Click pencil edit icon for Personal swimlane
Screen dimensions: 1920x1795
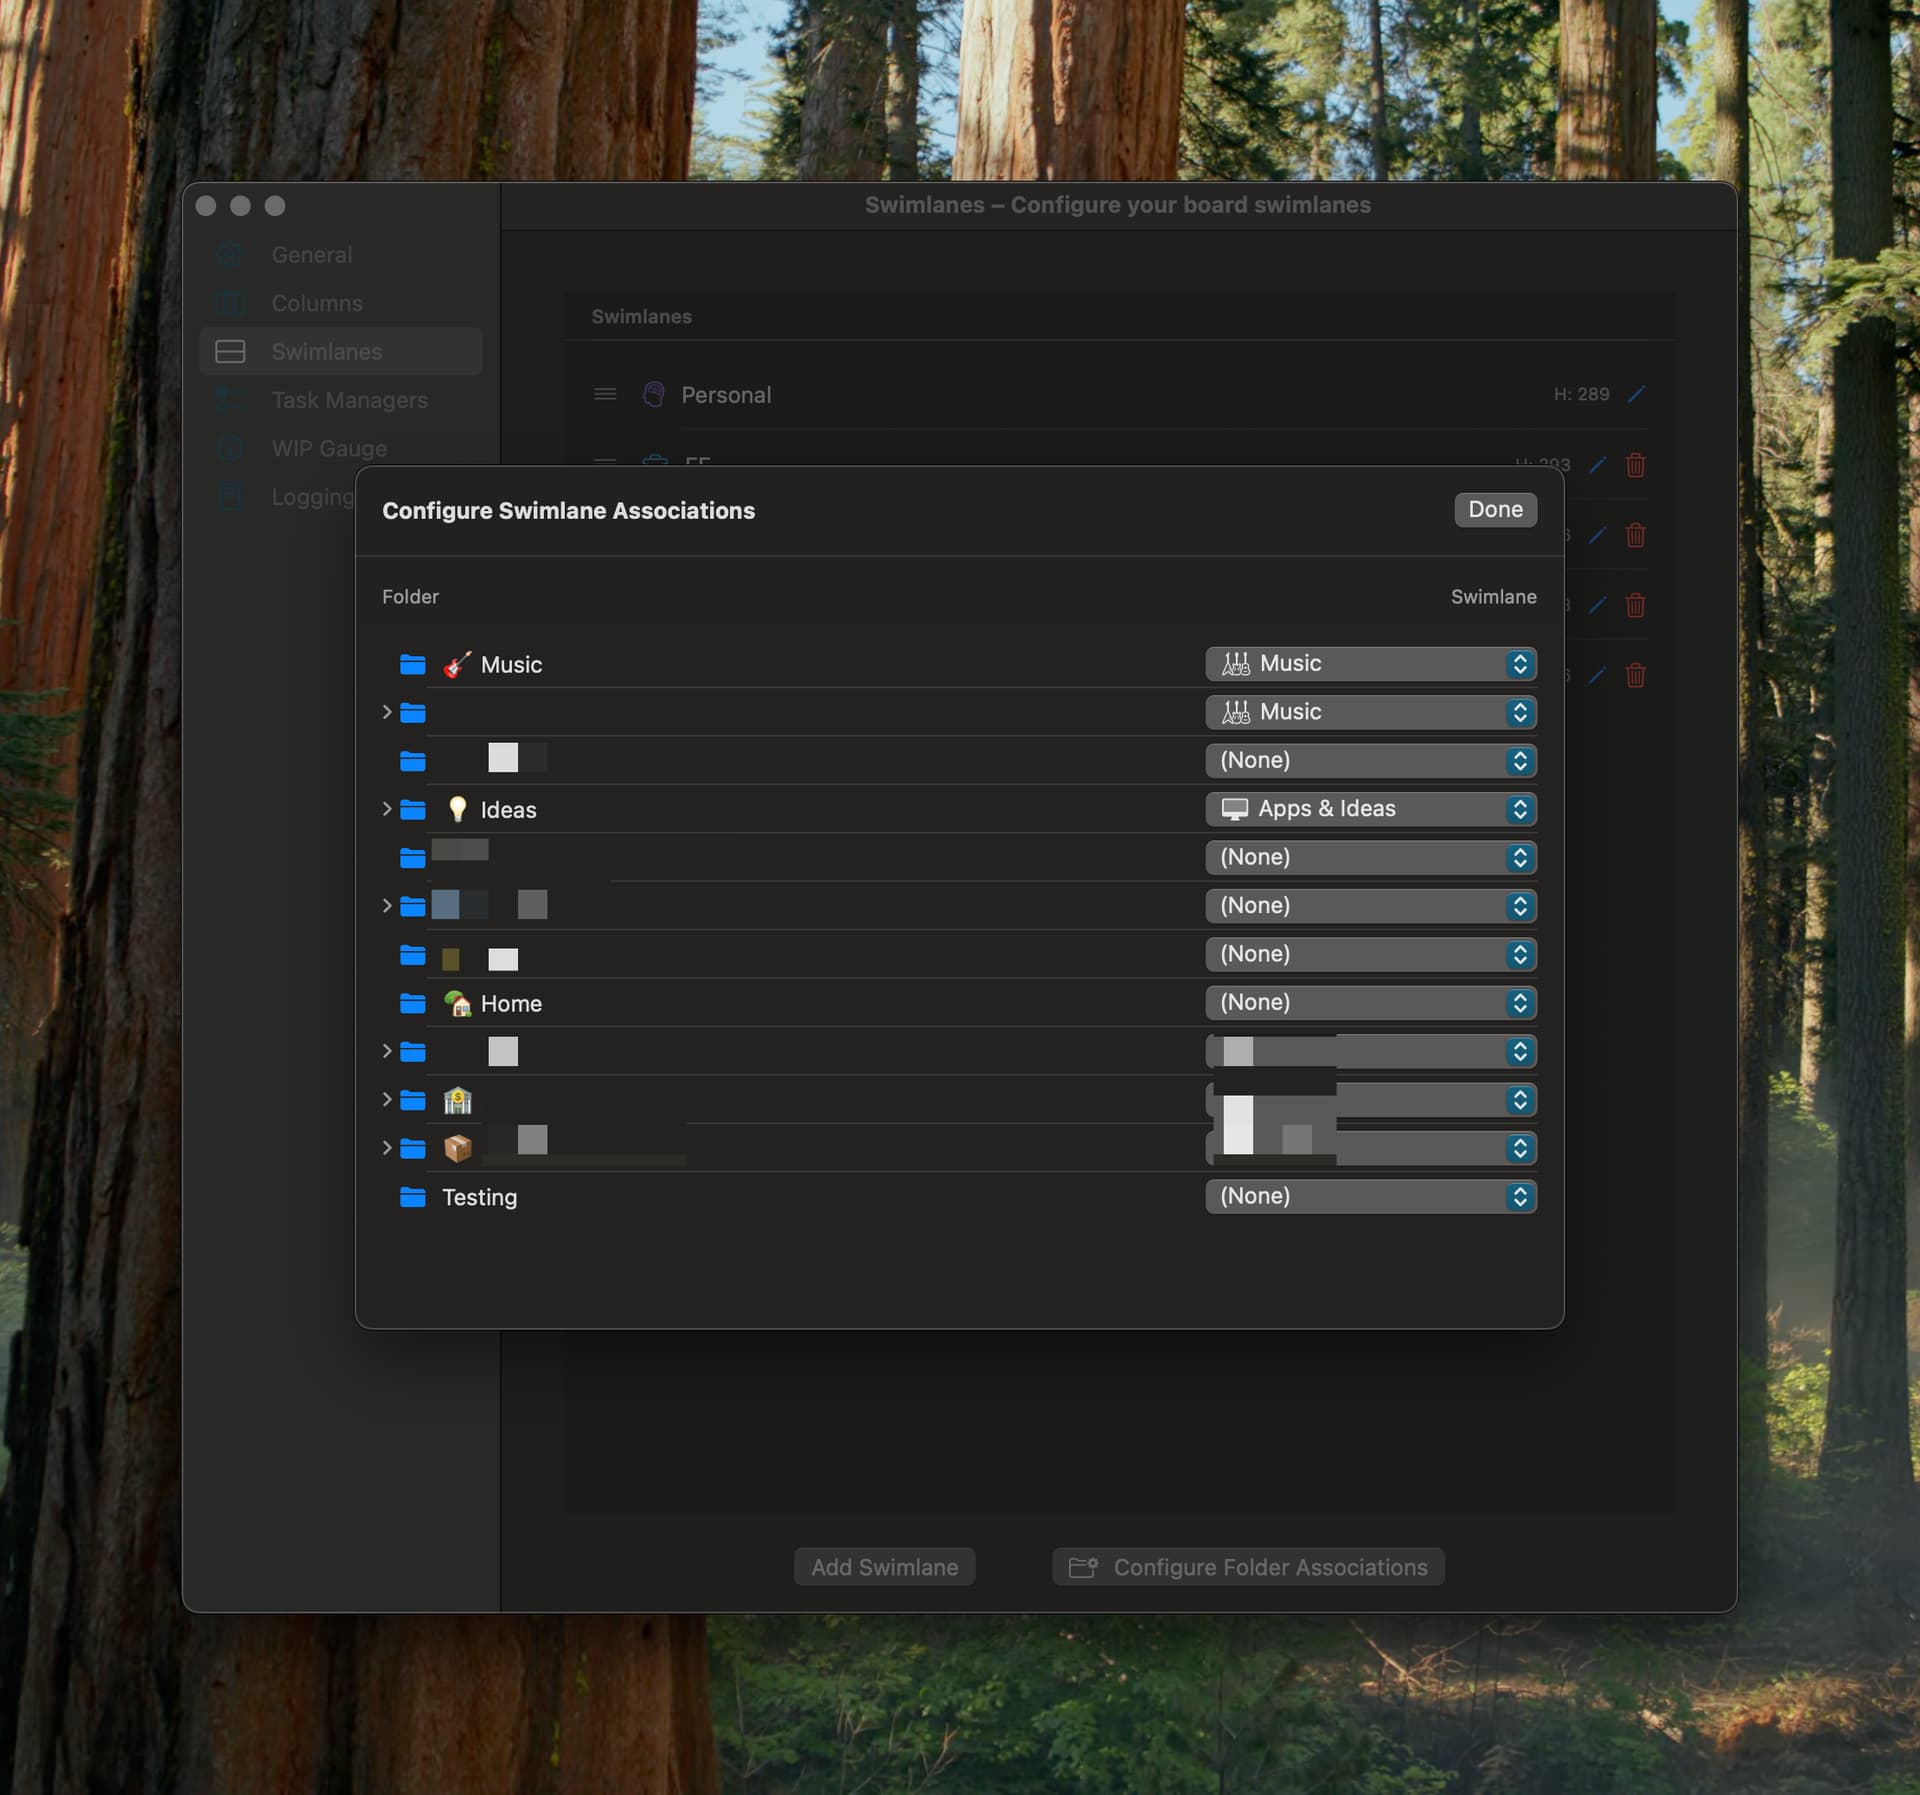point(1636,394)
